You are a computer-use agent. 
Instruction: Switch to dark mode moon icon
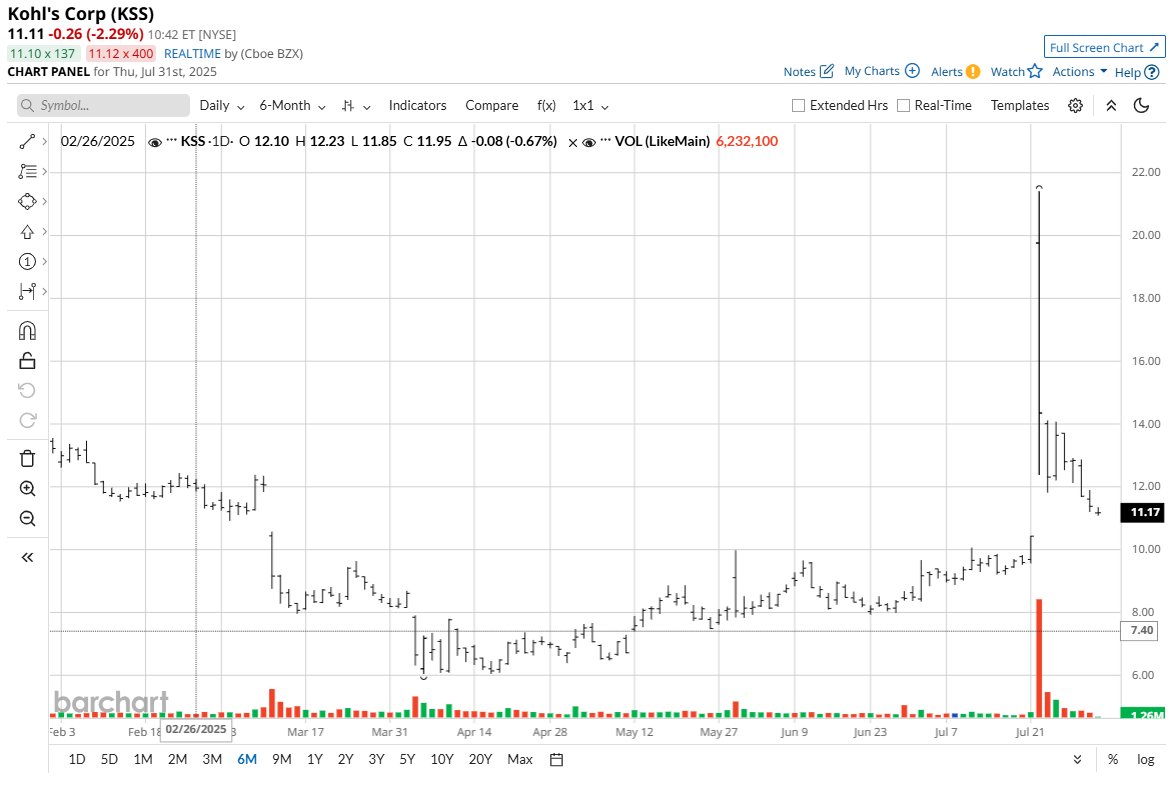click(x=1141, y=106)
